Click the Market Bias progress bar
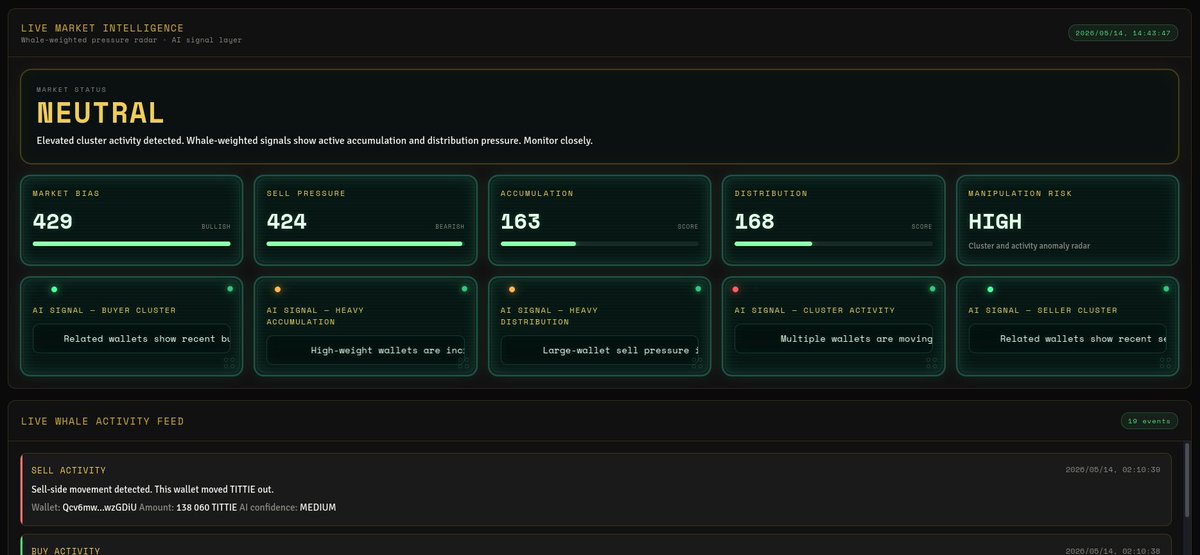This screenshot has height=555, width=1200. [x=132, y=243]
